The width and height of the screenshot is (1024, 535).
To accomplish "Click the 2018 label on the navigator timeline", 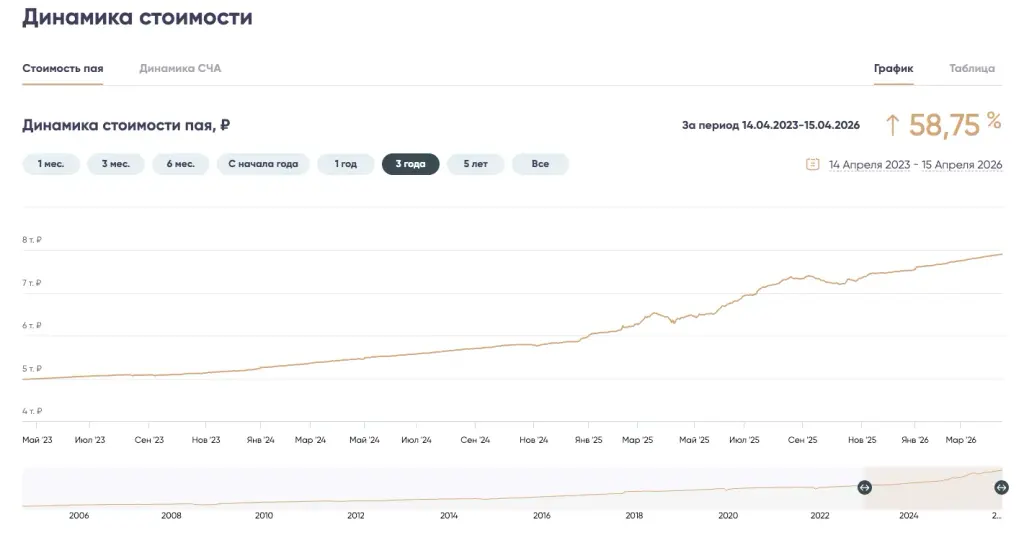I will (634, 515).
